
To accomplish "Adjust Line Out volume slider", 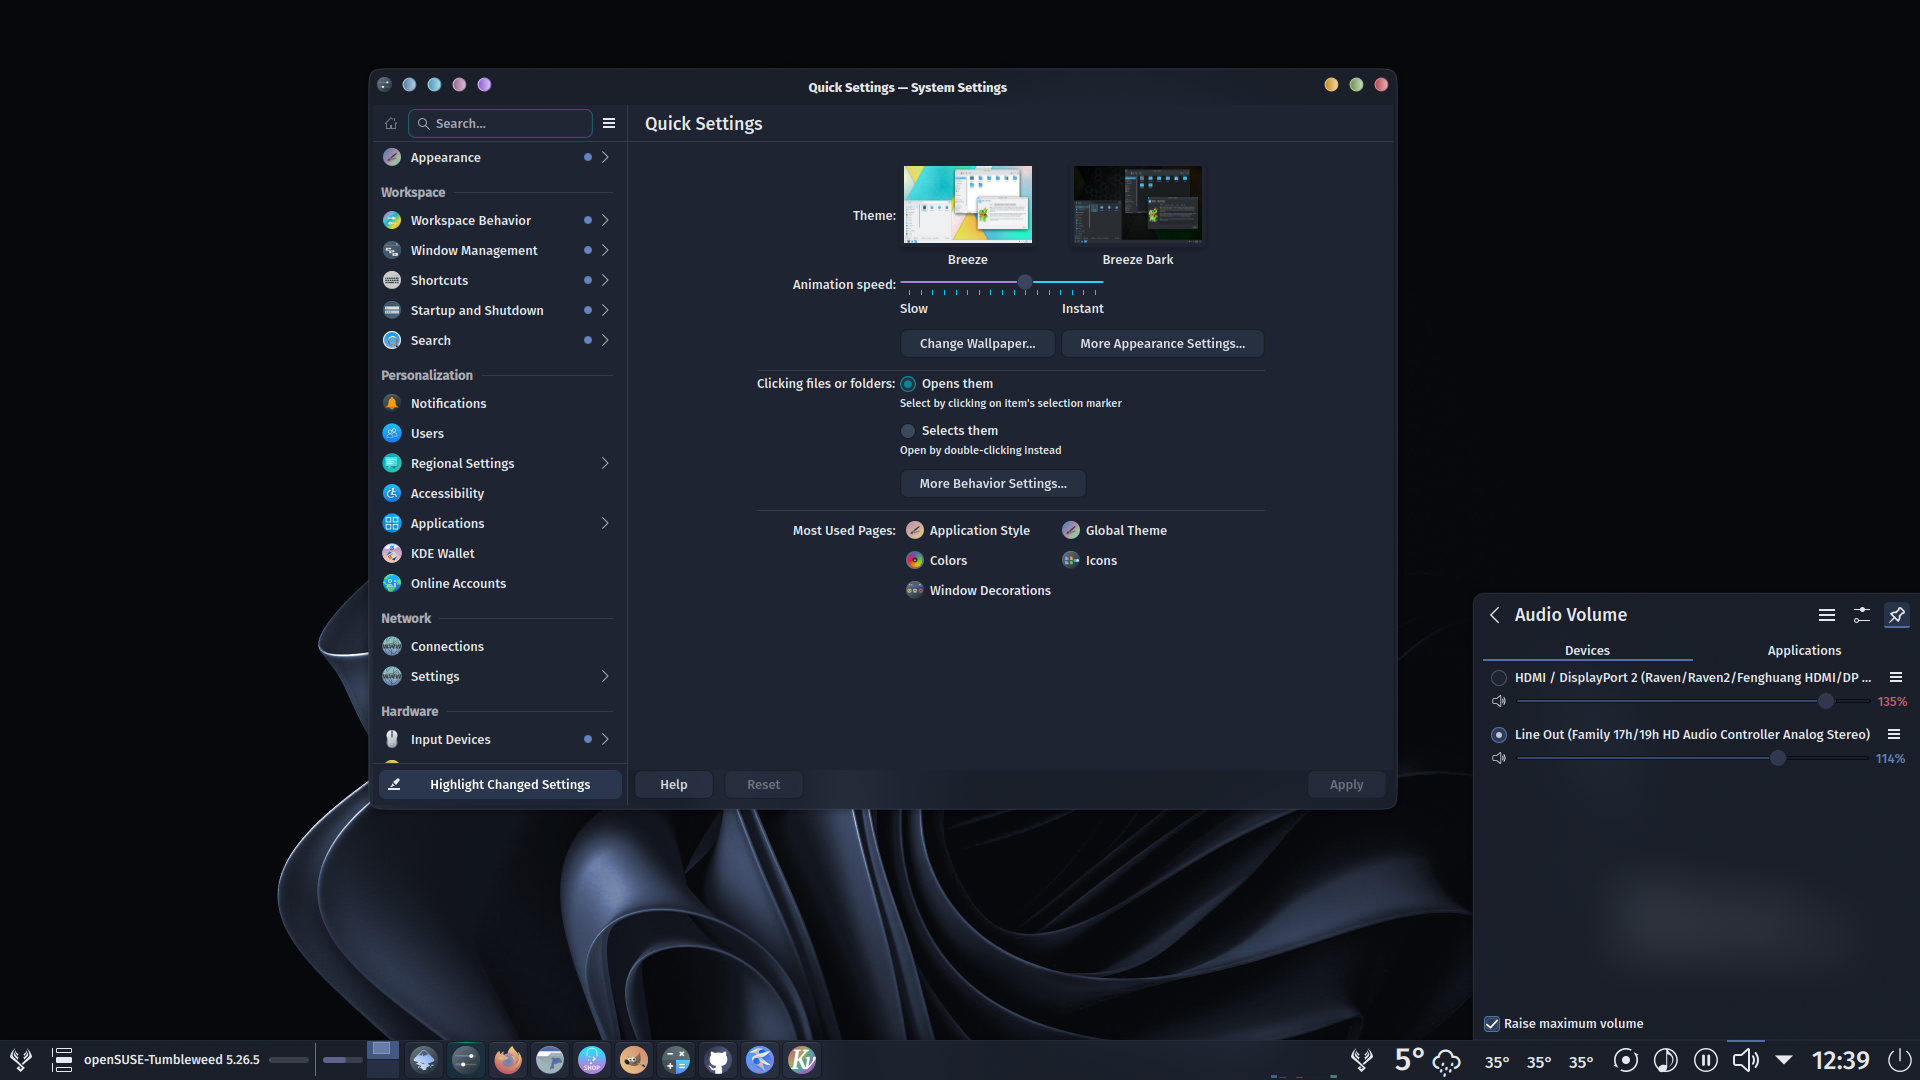I will (x=1692, y=758).
